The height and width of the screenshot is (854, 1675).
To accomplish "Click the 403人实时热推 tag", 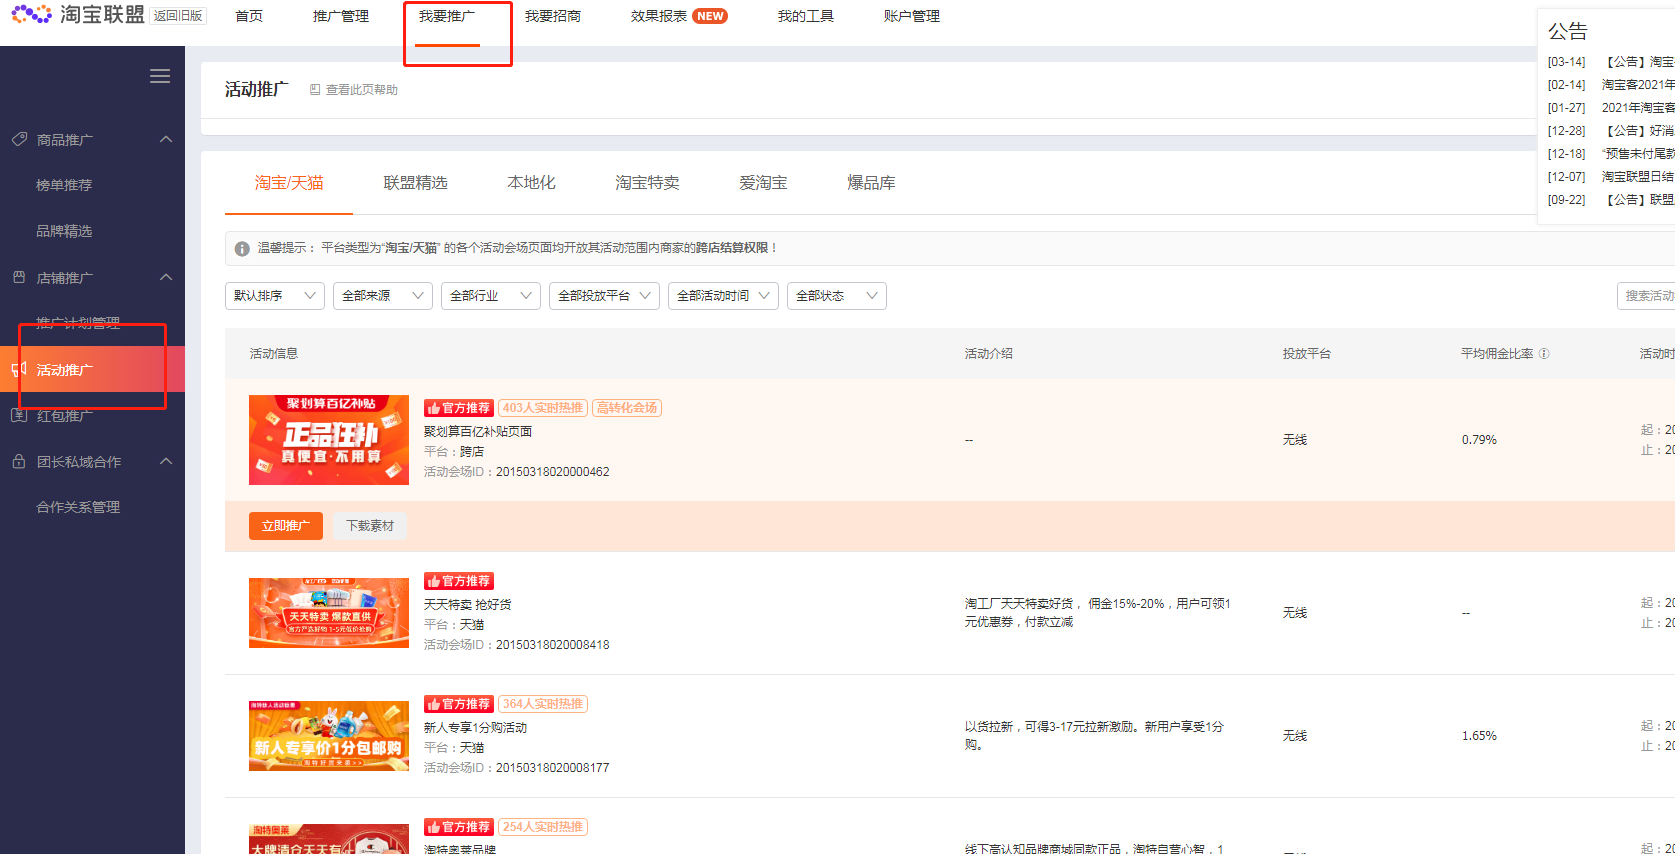I will pos(543,408).
